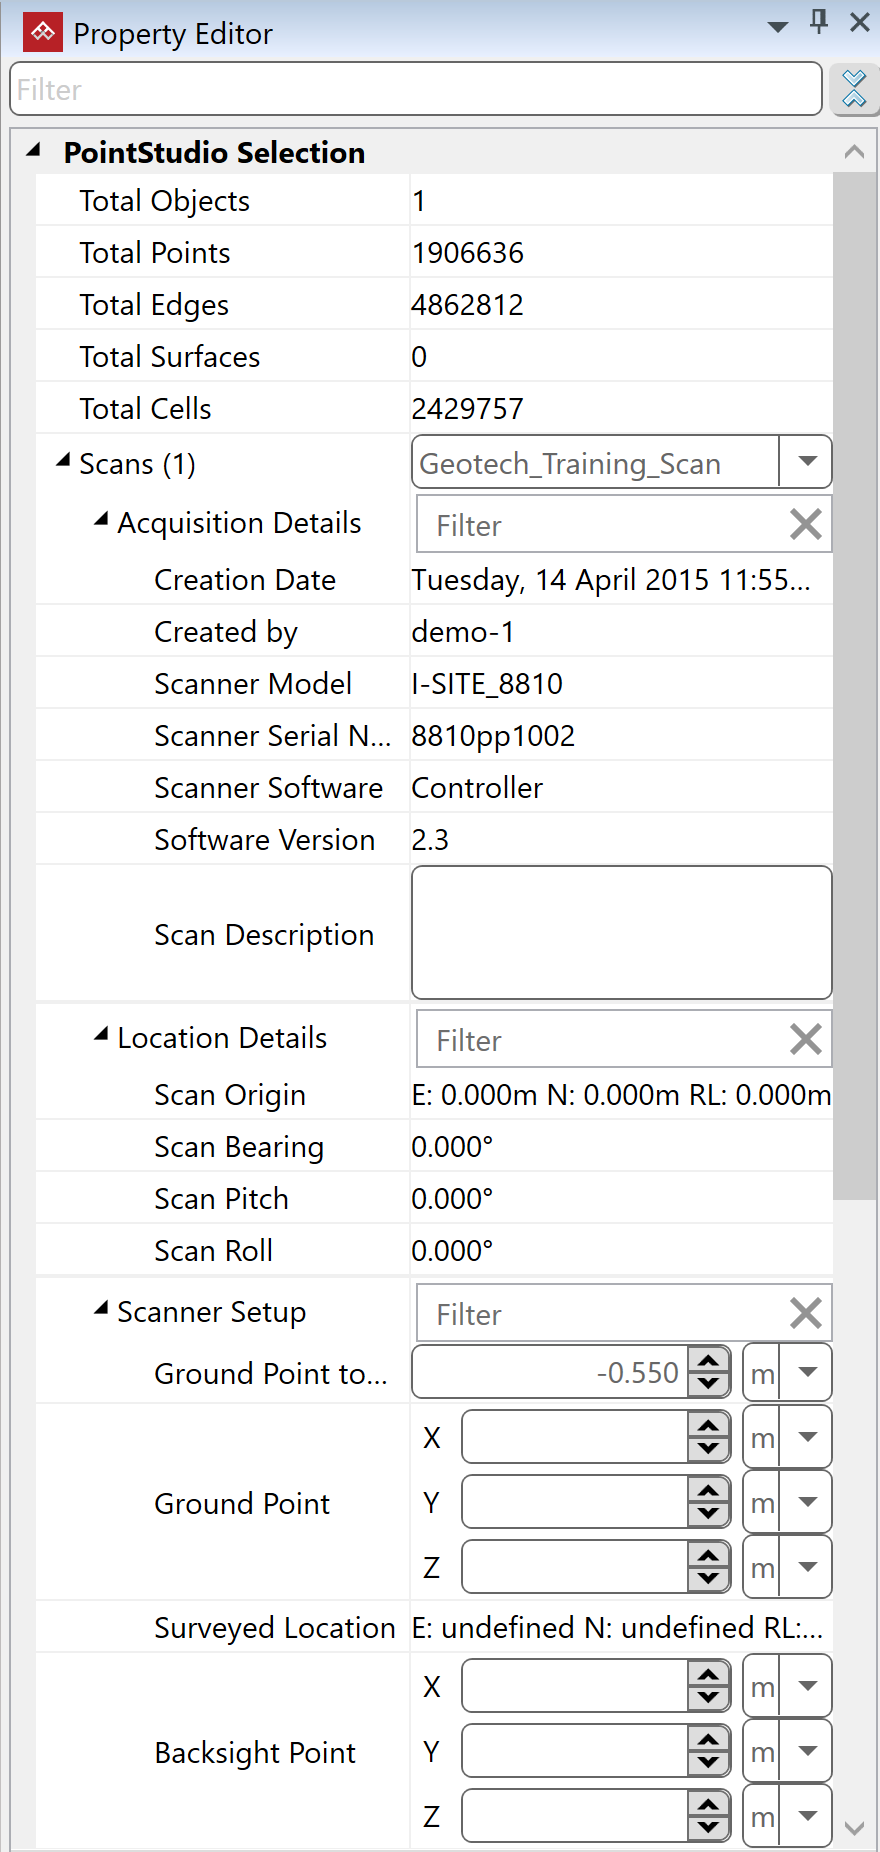This screenshot has width=880, height=1852.
Task: Collapse the Acquisition Details group
Action: (101, 520)
